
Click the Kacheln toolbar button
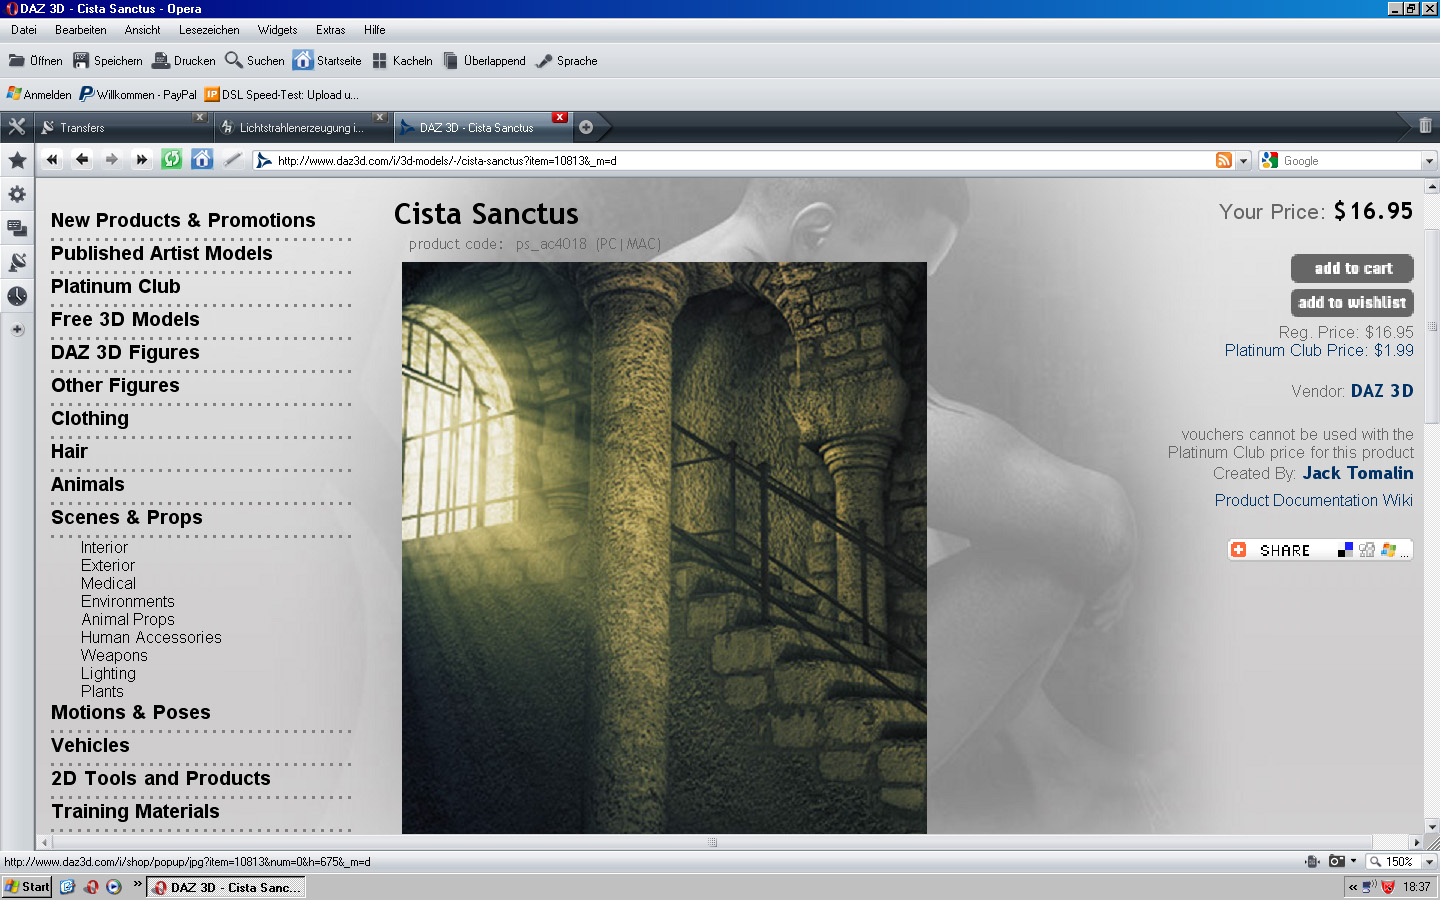[402, 61]
